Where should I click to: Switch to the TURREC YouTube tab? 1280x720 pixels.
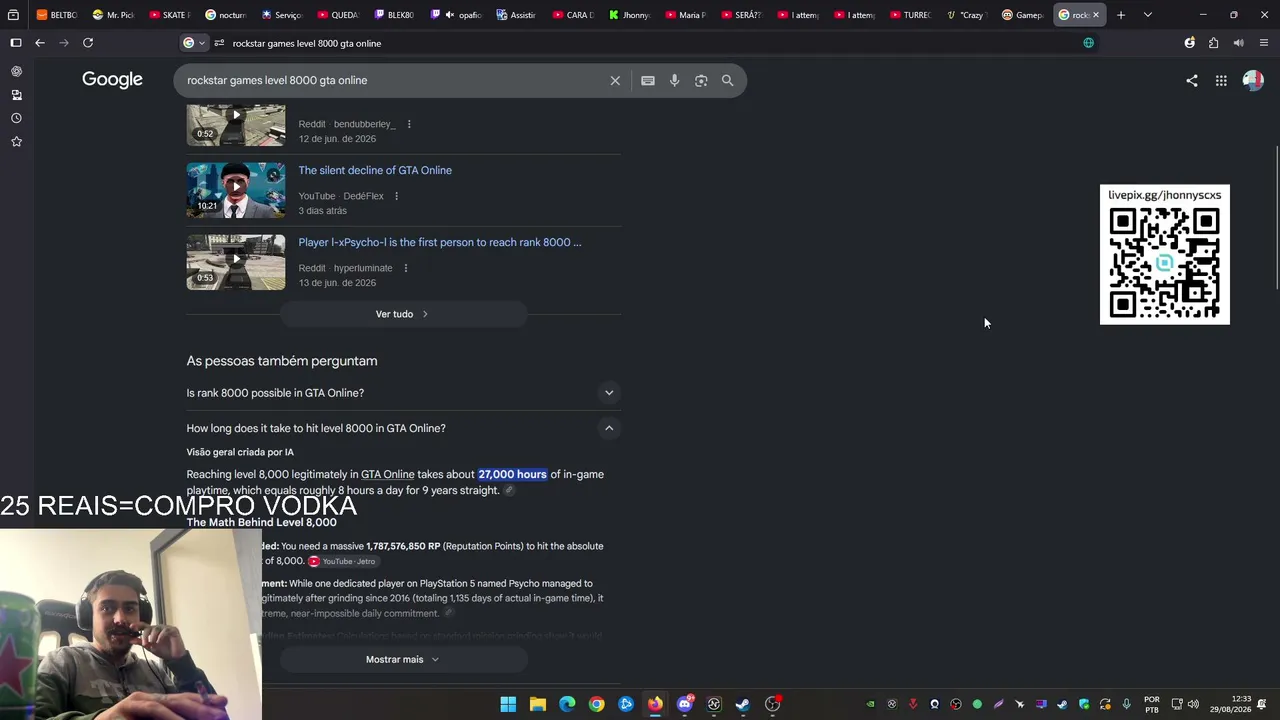[x=910, y=15]
